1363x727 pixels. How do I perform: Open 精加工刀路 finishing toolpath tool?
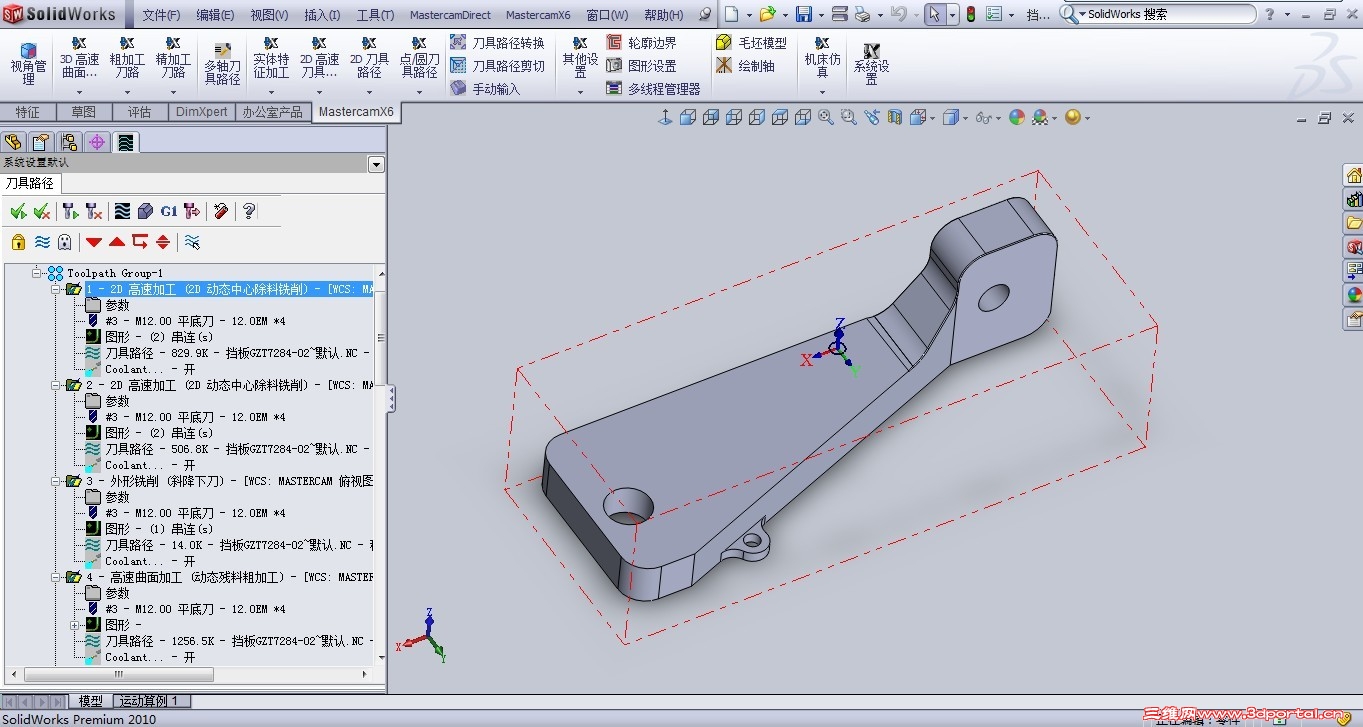coord(173,59)
